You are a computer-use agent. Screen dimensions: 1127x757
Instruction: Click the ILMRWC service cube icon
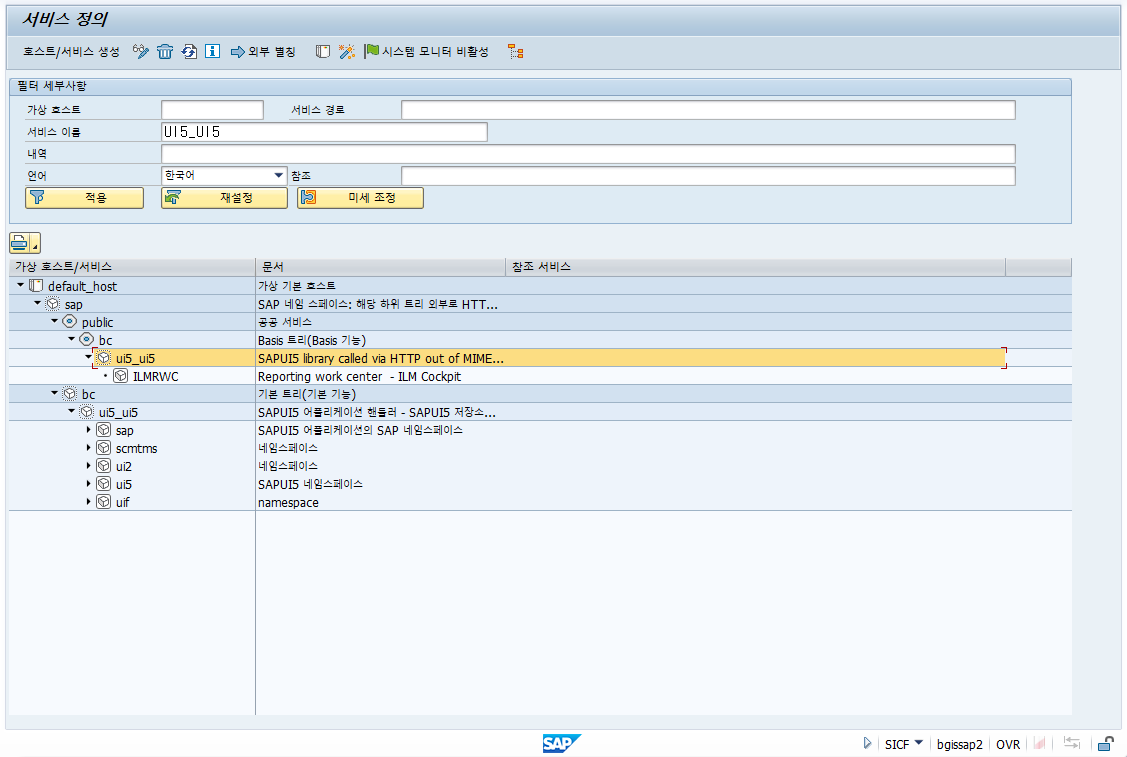point(121,376)
